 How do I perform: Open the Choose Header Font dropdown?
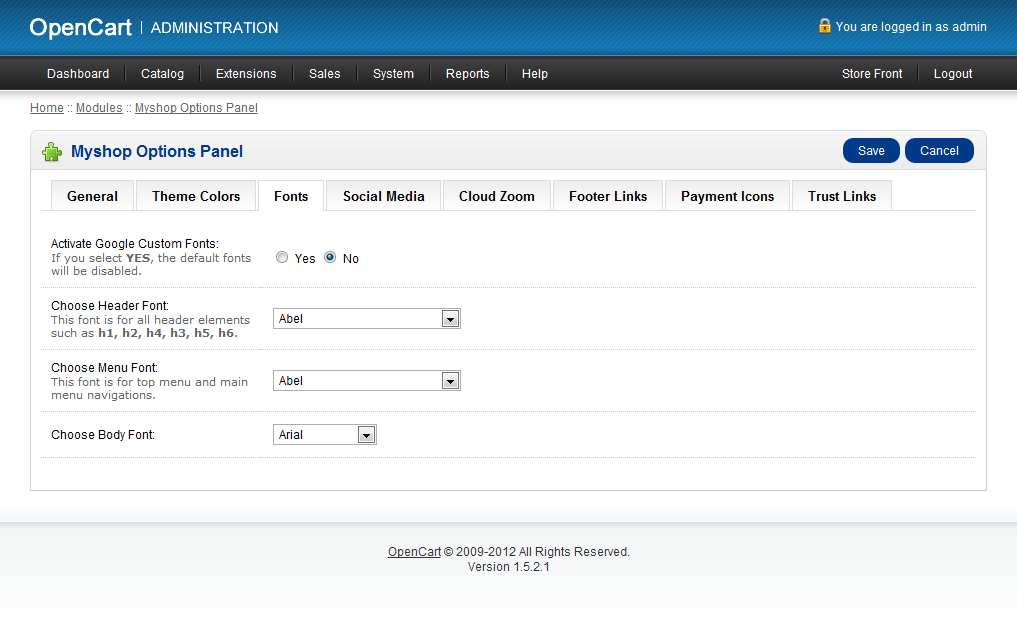click(366, 319)
